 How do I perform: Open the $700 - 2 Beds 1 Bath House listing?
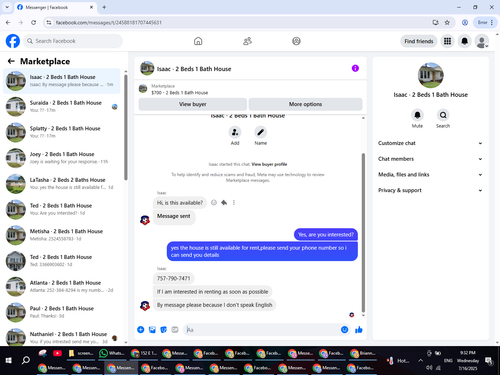pyautogui.click(x=179, y=93)
